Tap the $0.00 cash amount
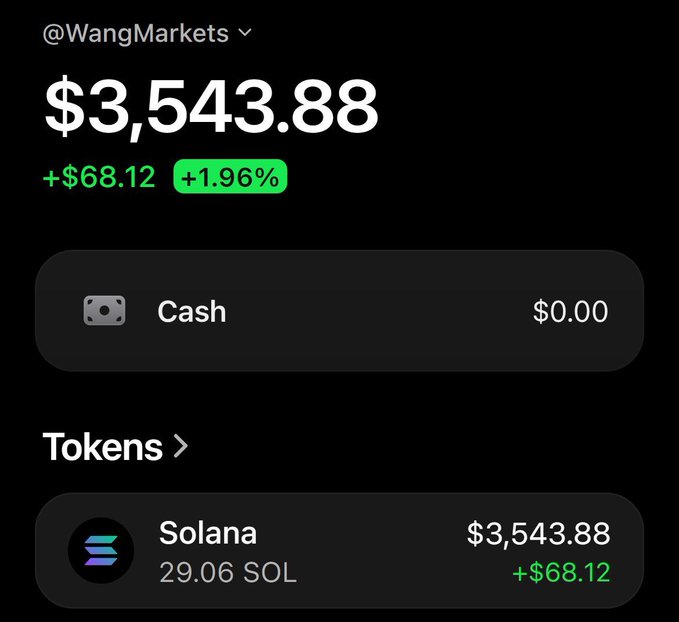This screenshot has height=622, width=679. [570, 311]
